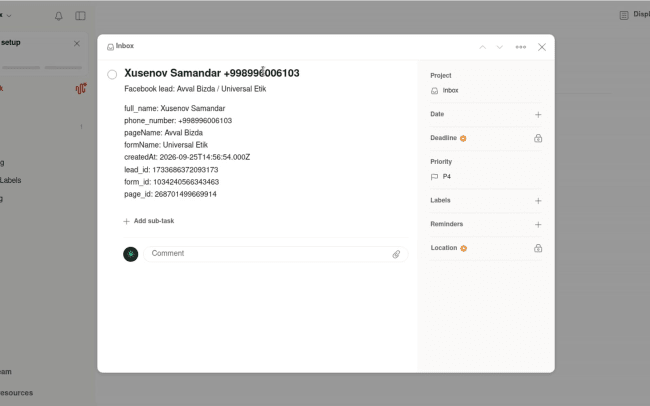Click the full_name: Xusenov Samandar line
The image size is (650, 406).
point(175,108)
